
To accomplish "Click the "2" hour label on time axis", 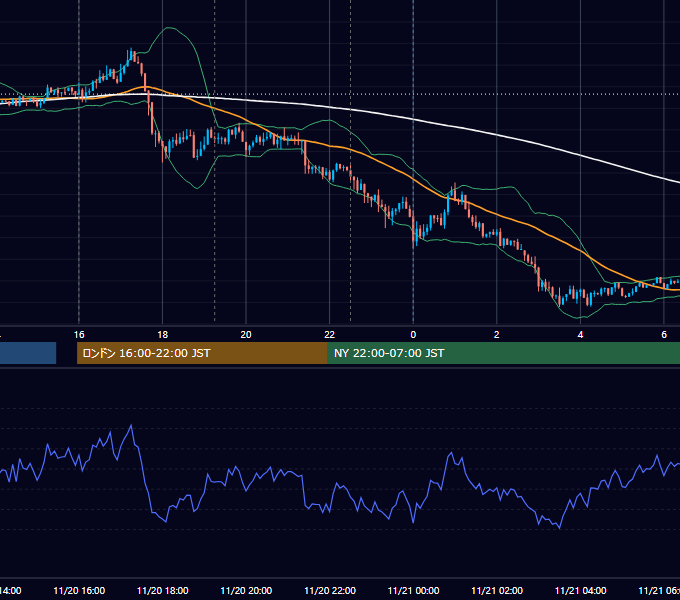I will click(497, 335).
